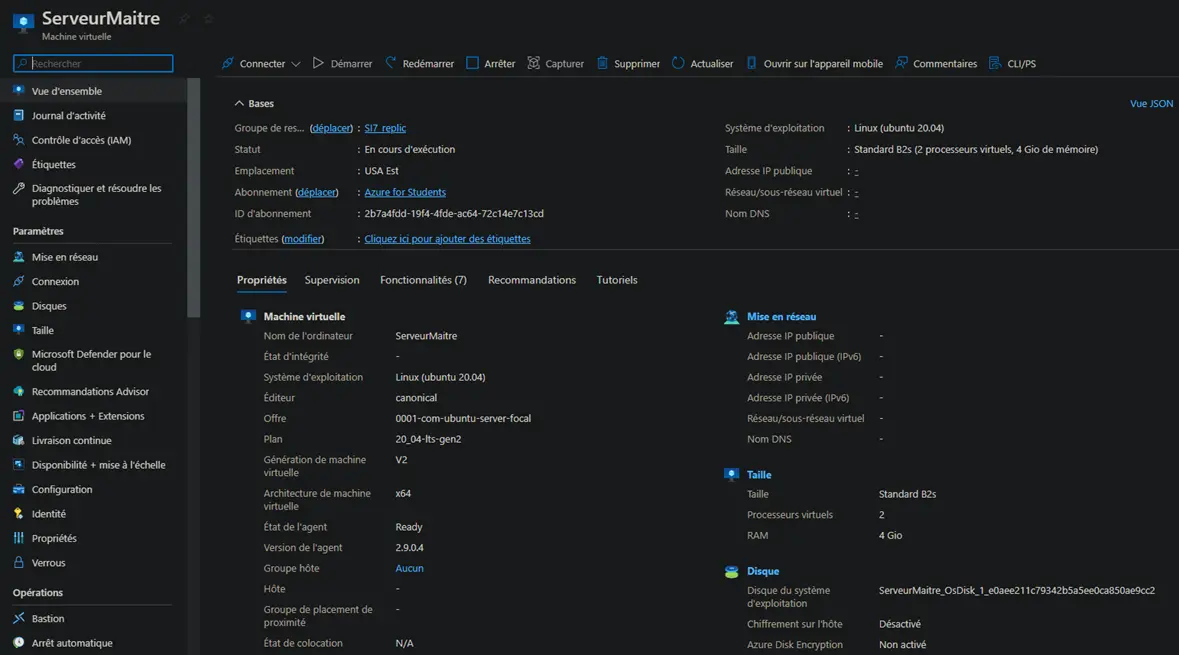
Task: Switch to the Propriétés tab
Action: pos(262,280)
